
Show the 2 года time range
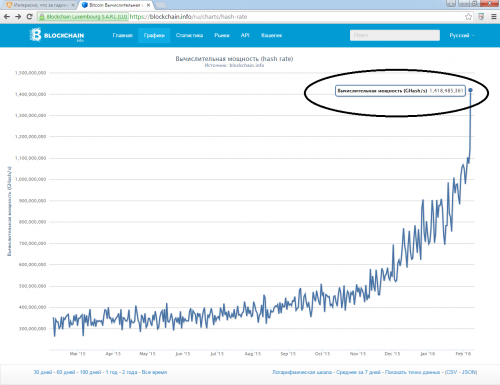(130, 372)
